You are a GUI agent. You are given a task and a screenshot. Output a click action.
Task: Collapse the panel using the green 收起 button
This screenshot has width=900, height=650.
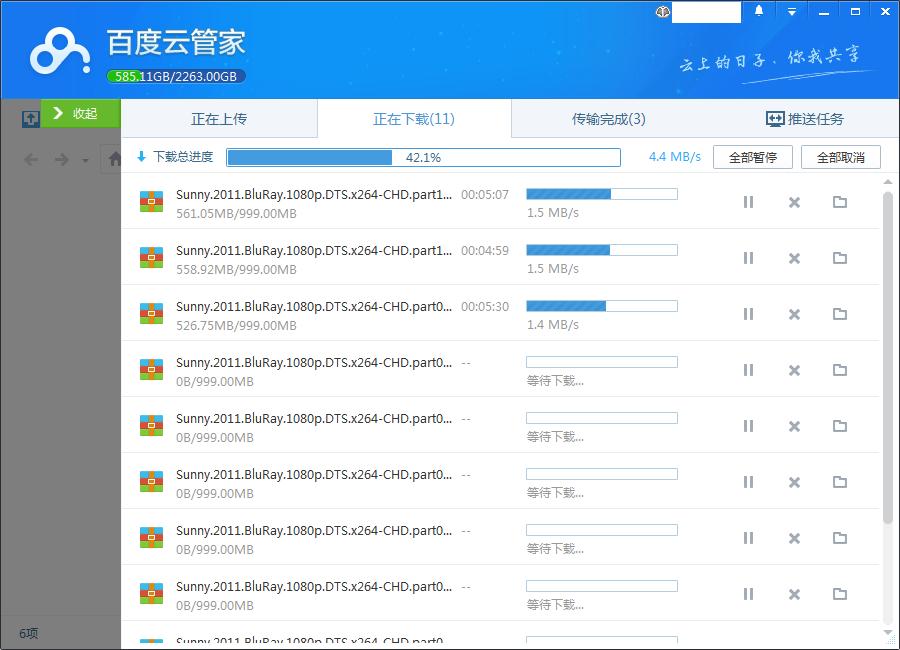[x=80, y=113]
